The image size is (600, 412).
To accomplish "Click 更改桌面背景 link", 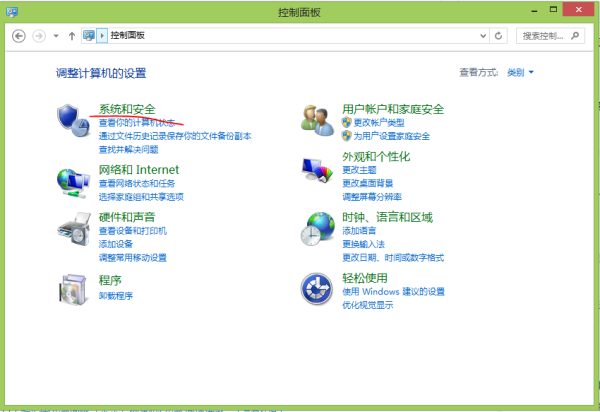I will coord(367,184).
